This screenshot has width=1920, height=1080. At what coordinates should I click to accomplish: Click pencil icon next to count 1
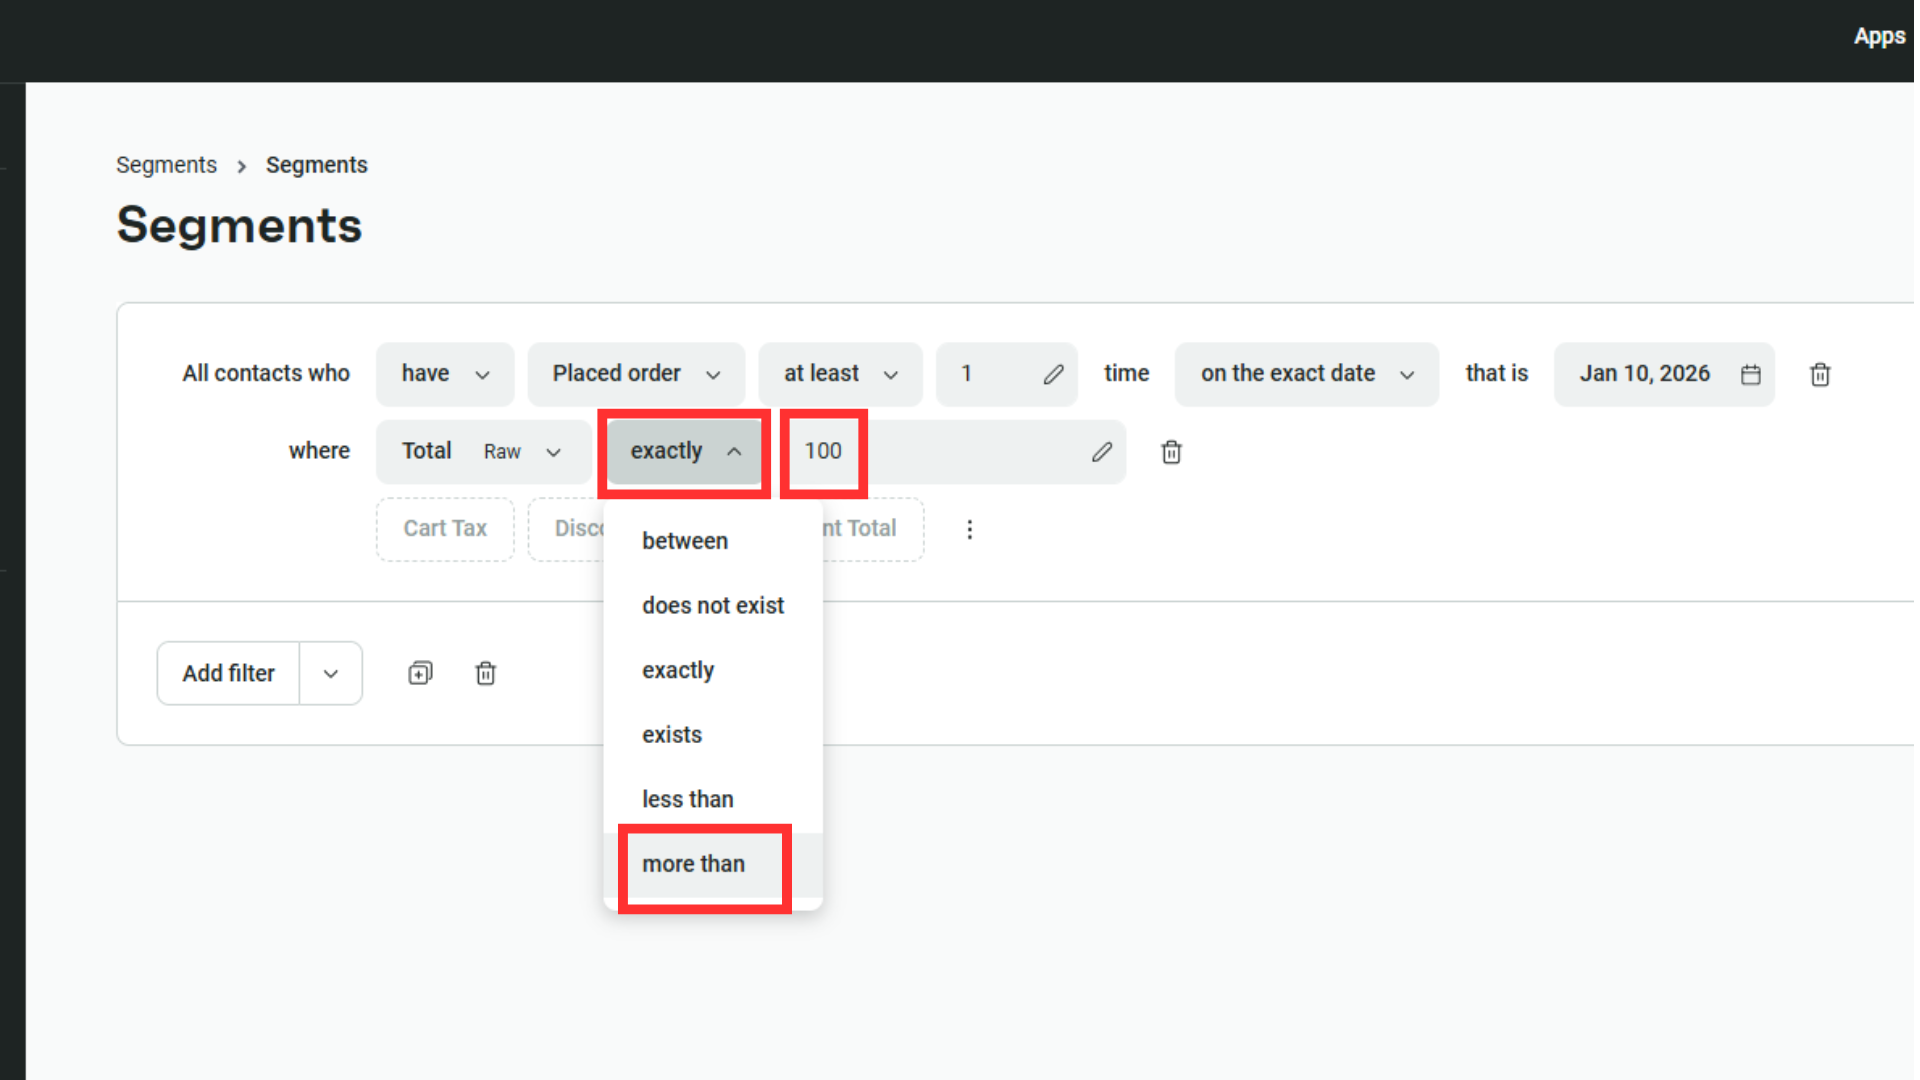[x=1053, y=374]
